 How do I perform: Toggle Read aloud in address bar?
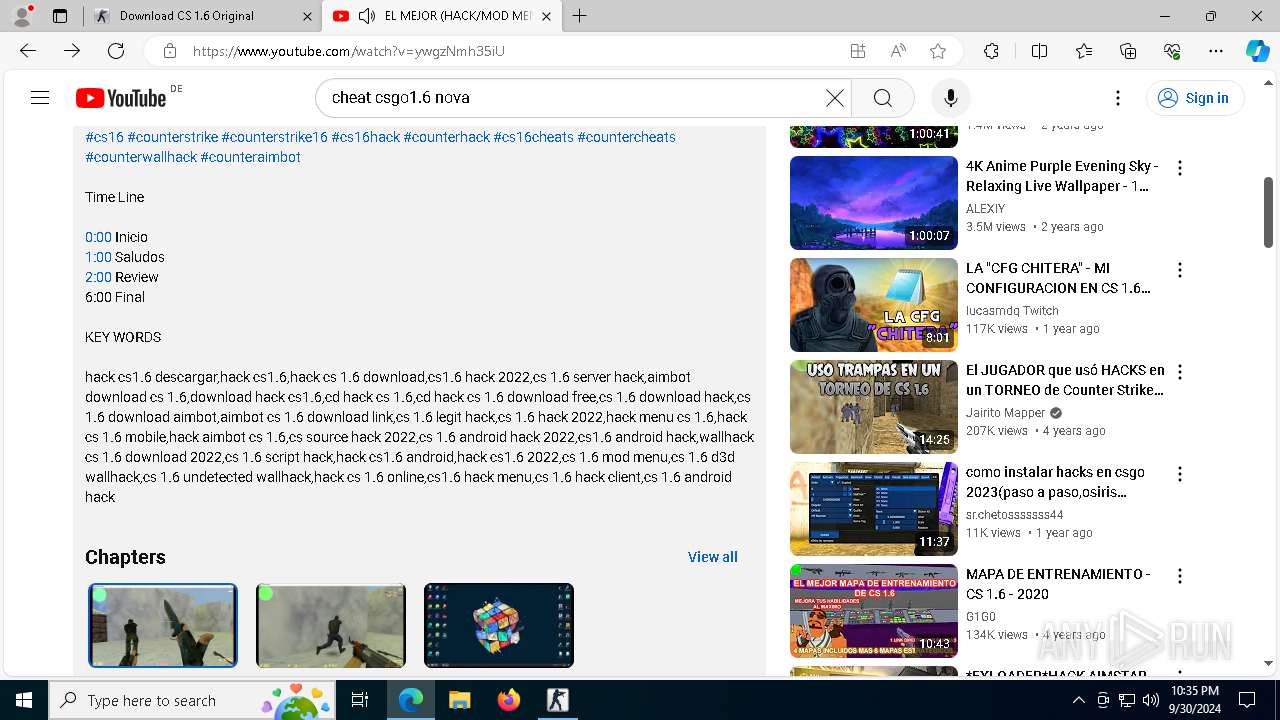coord(898,51)
